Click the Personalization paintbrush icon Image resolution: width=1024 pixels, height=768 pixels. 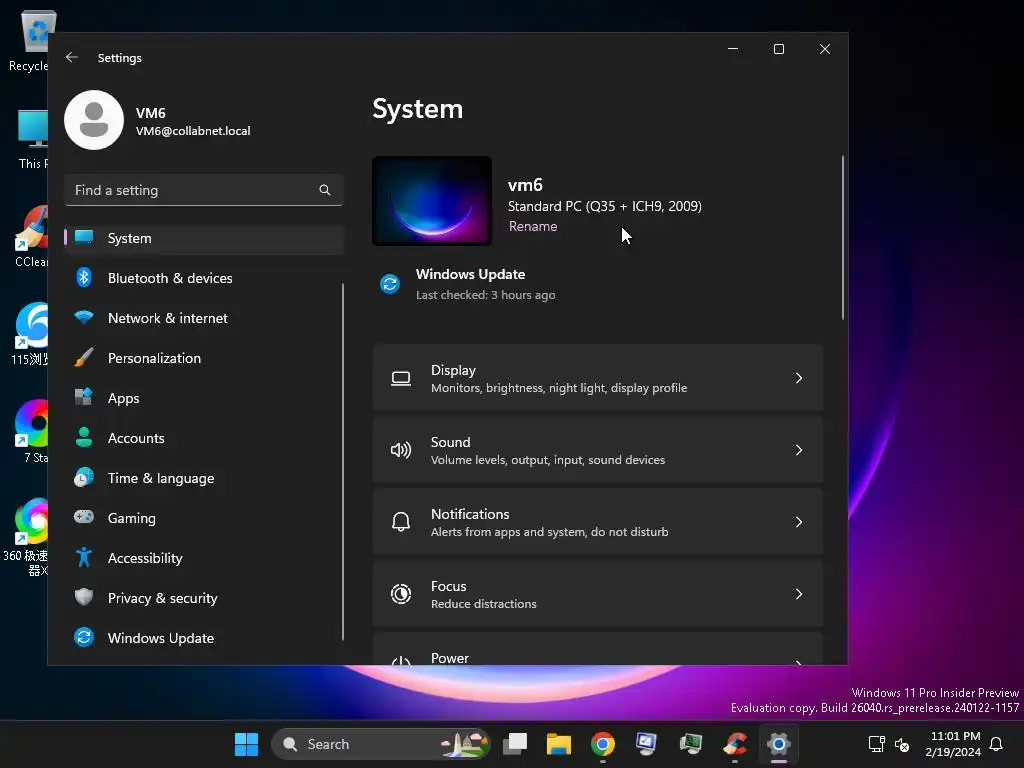84,357
